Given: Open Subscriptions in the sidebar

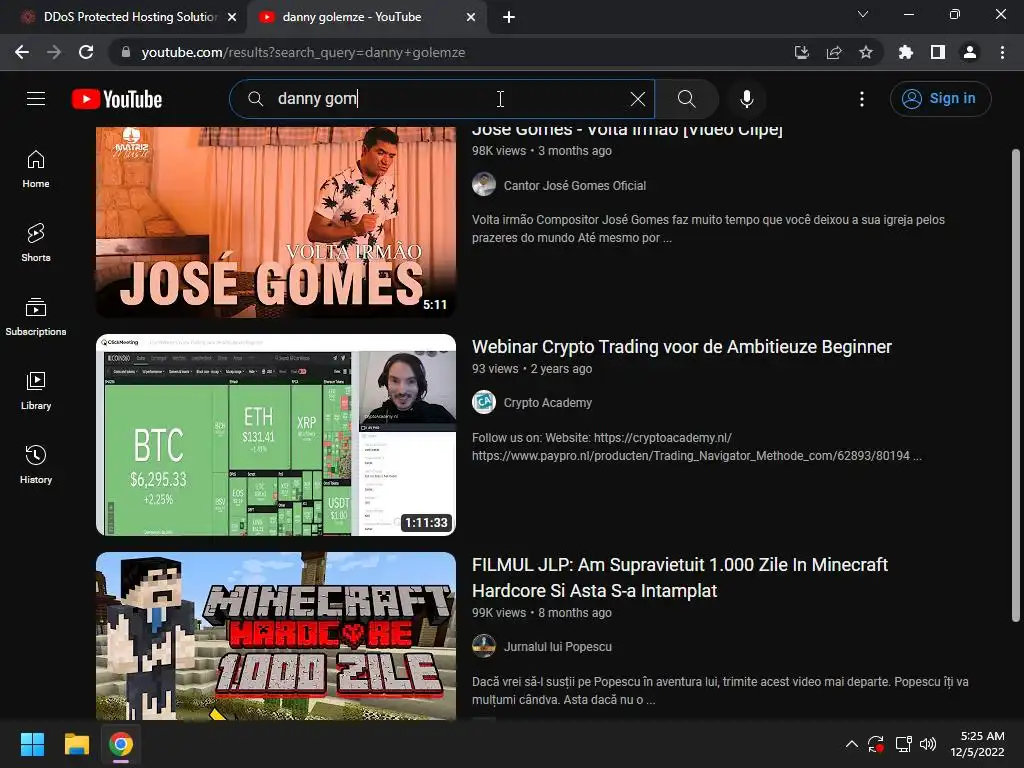Looking at the screenshot, I should [36, 316].
